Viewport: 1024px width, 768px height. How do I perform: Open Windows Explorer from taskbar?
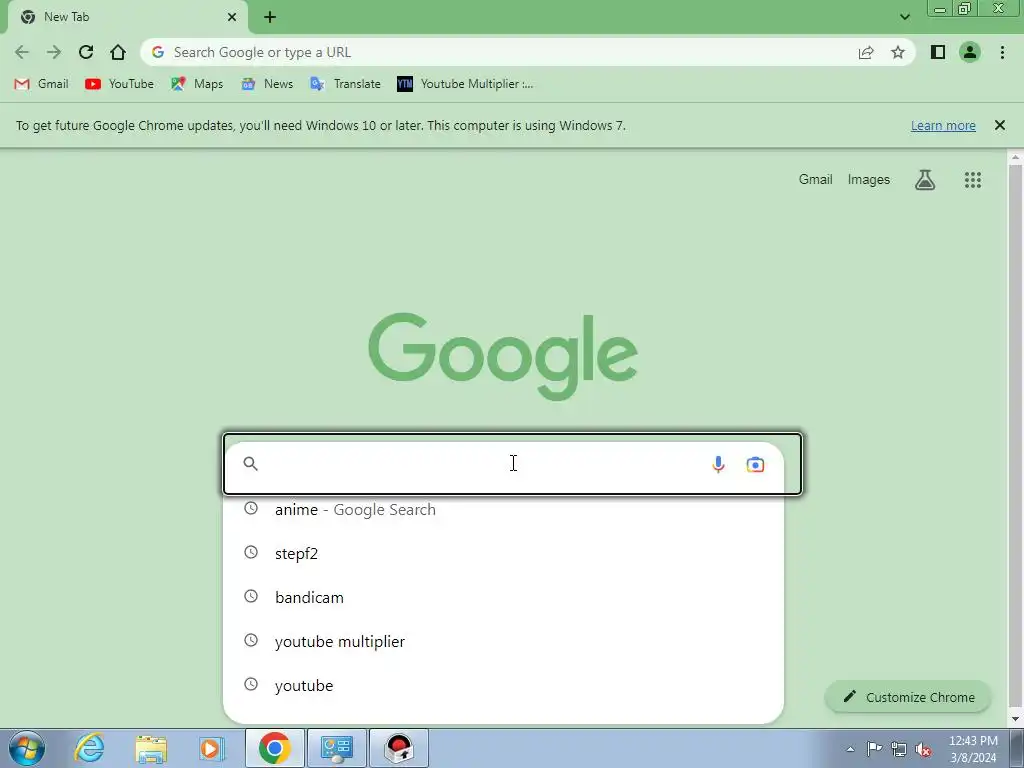pos(151,748)
